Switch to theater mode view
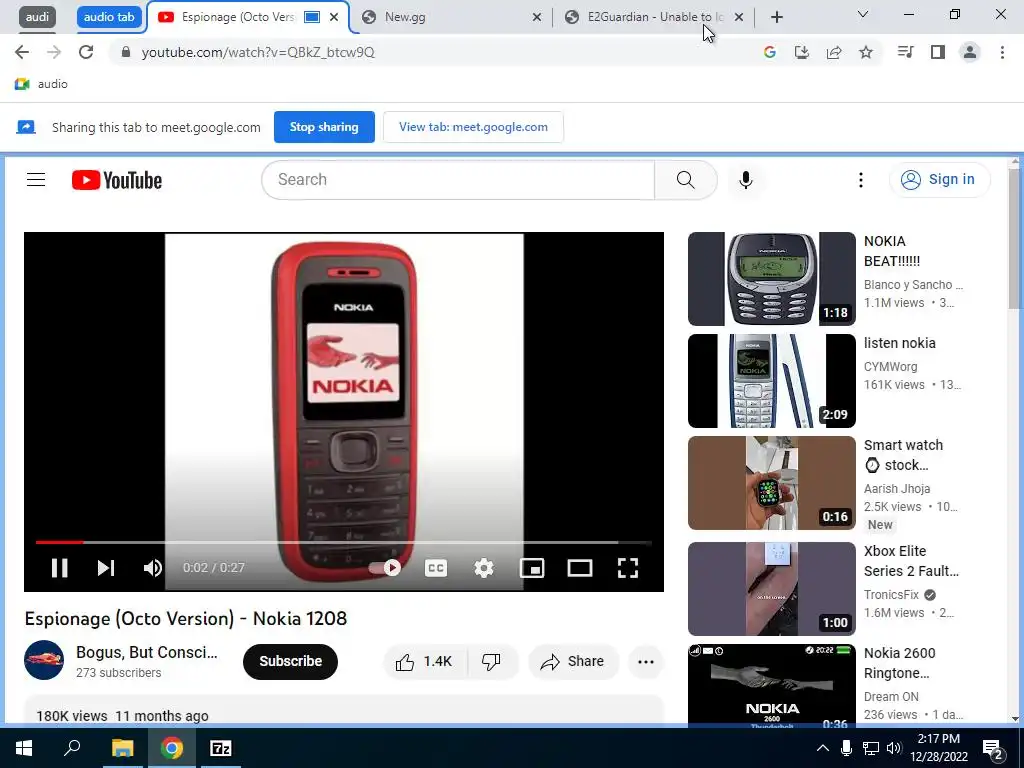 (x=580, y=568)
